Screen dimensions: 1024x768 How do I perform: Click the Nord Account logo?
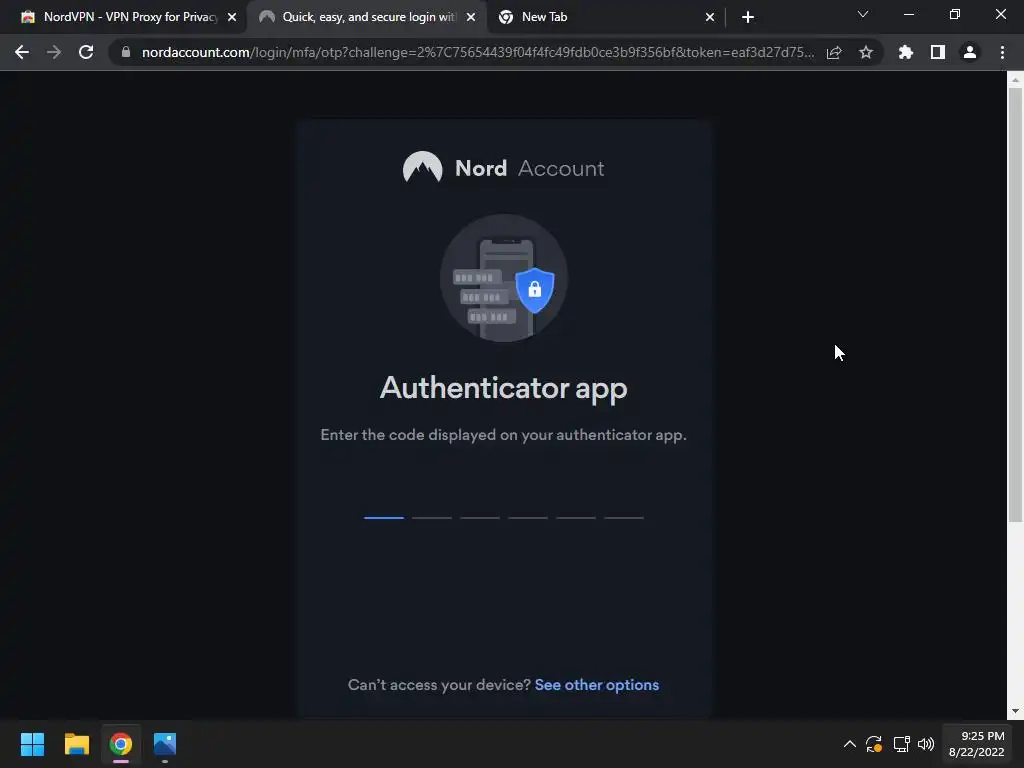pos(504,168)
